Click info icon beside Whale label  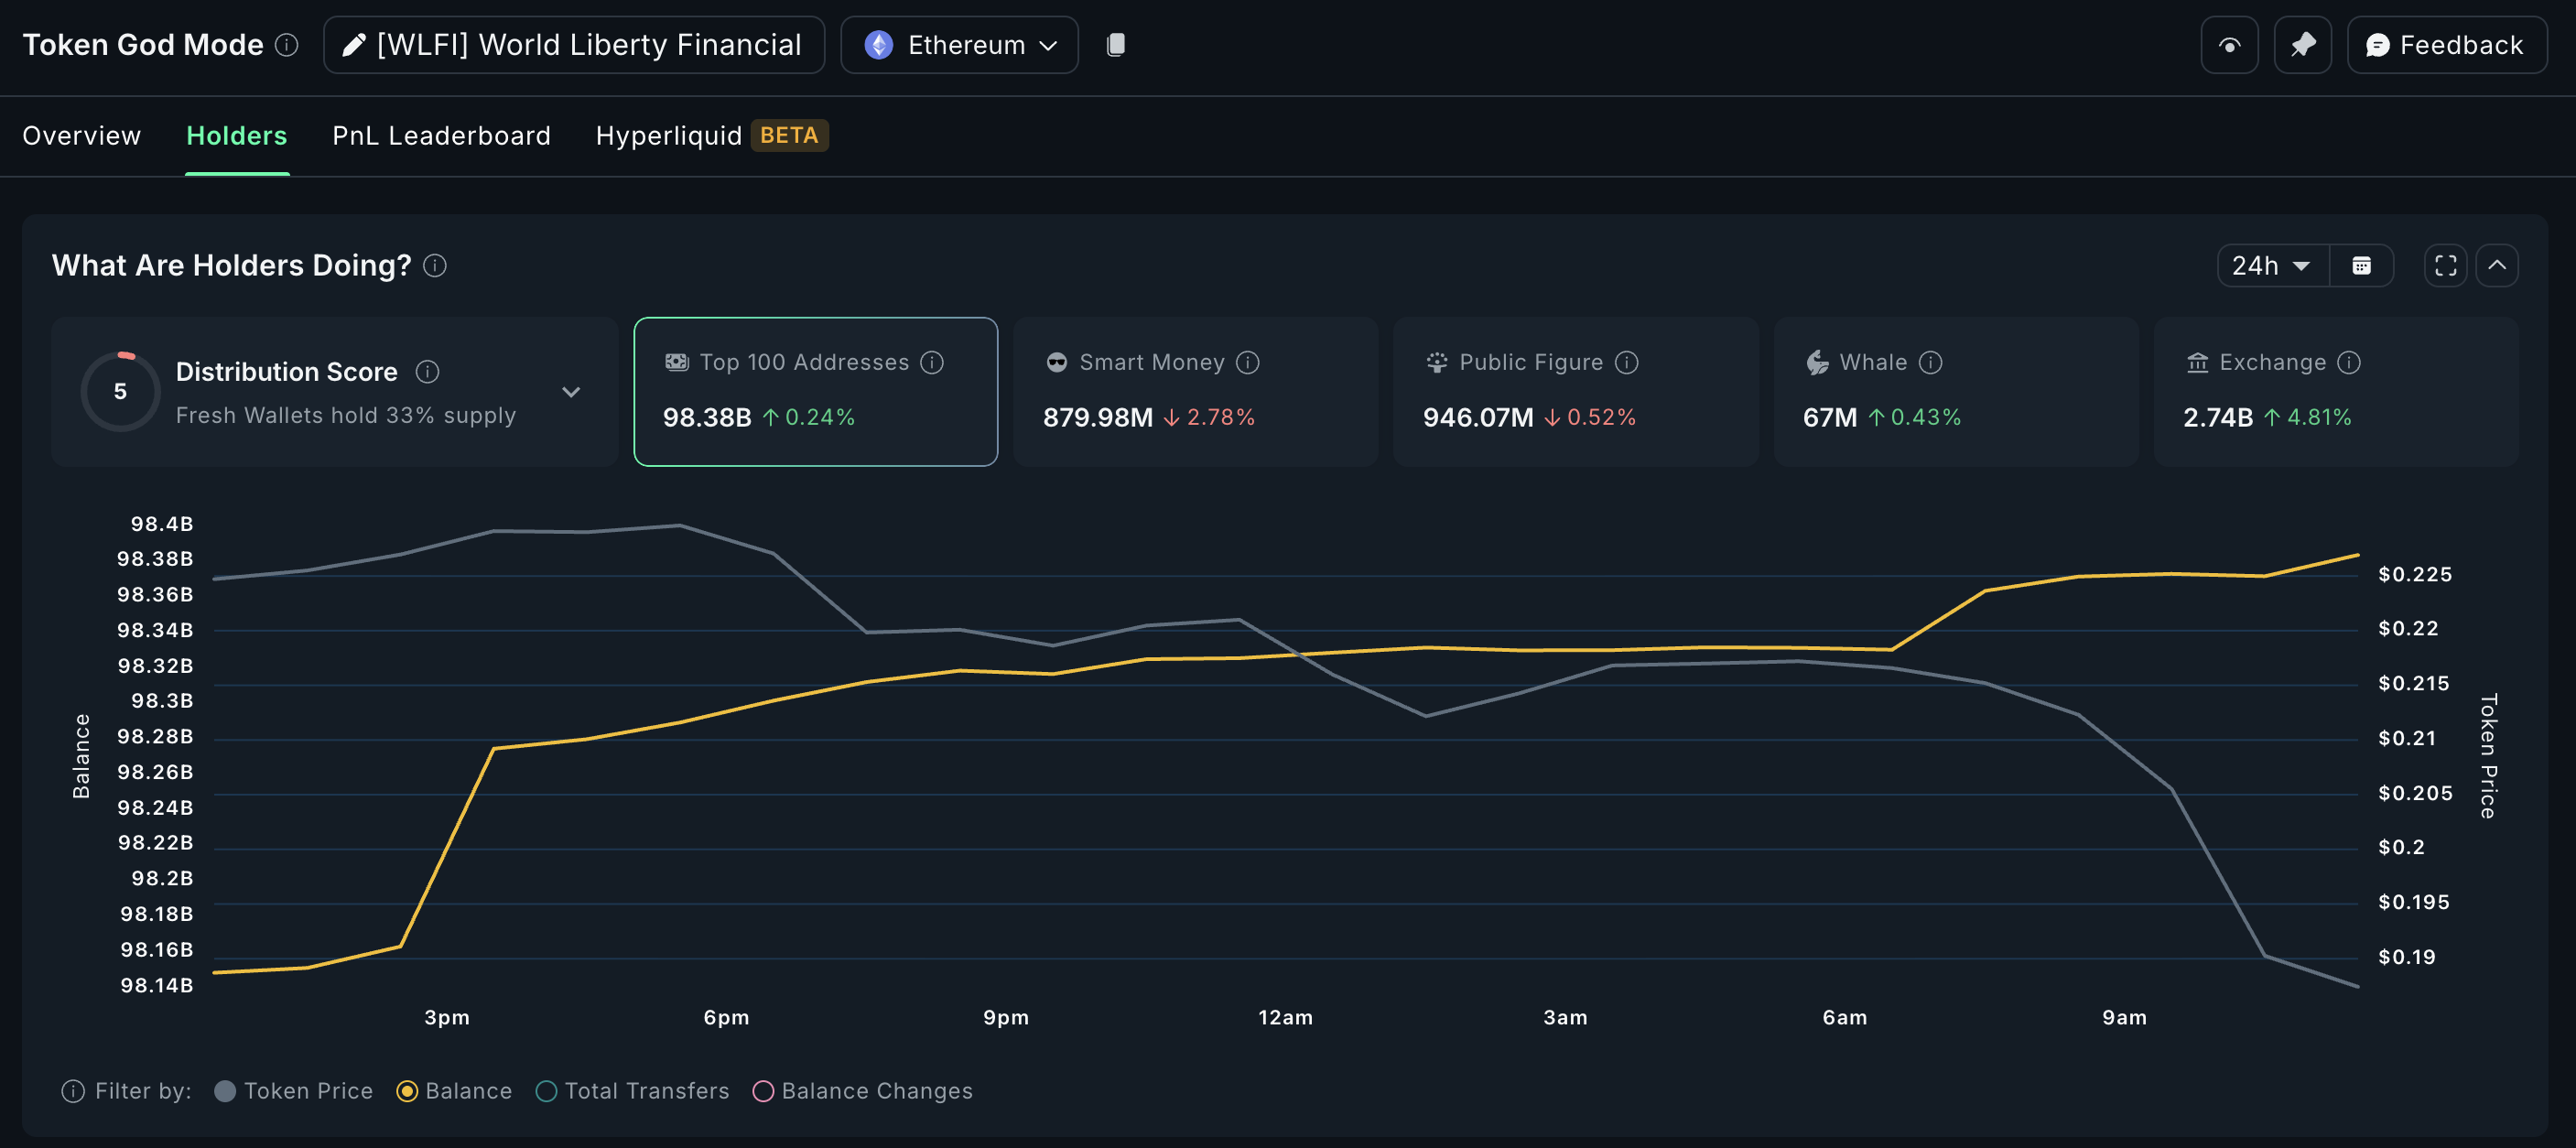[1930, 362]
